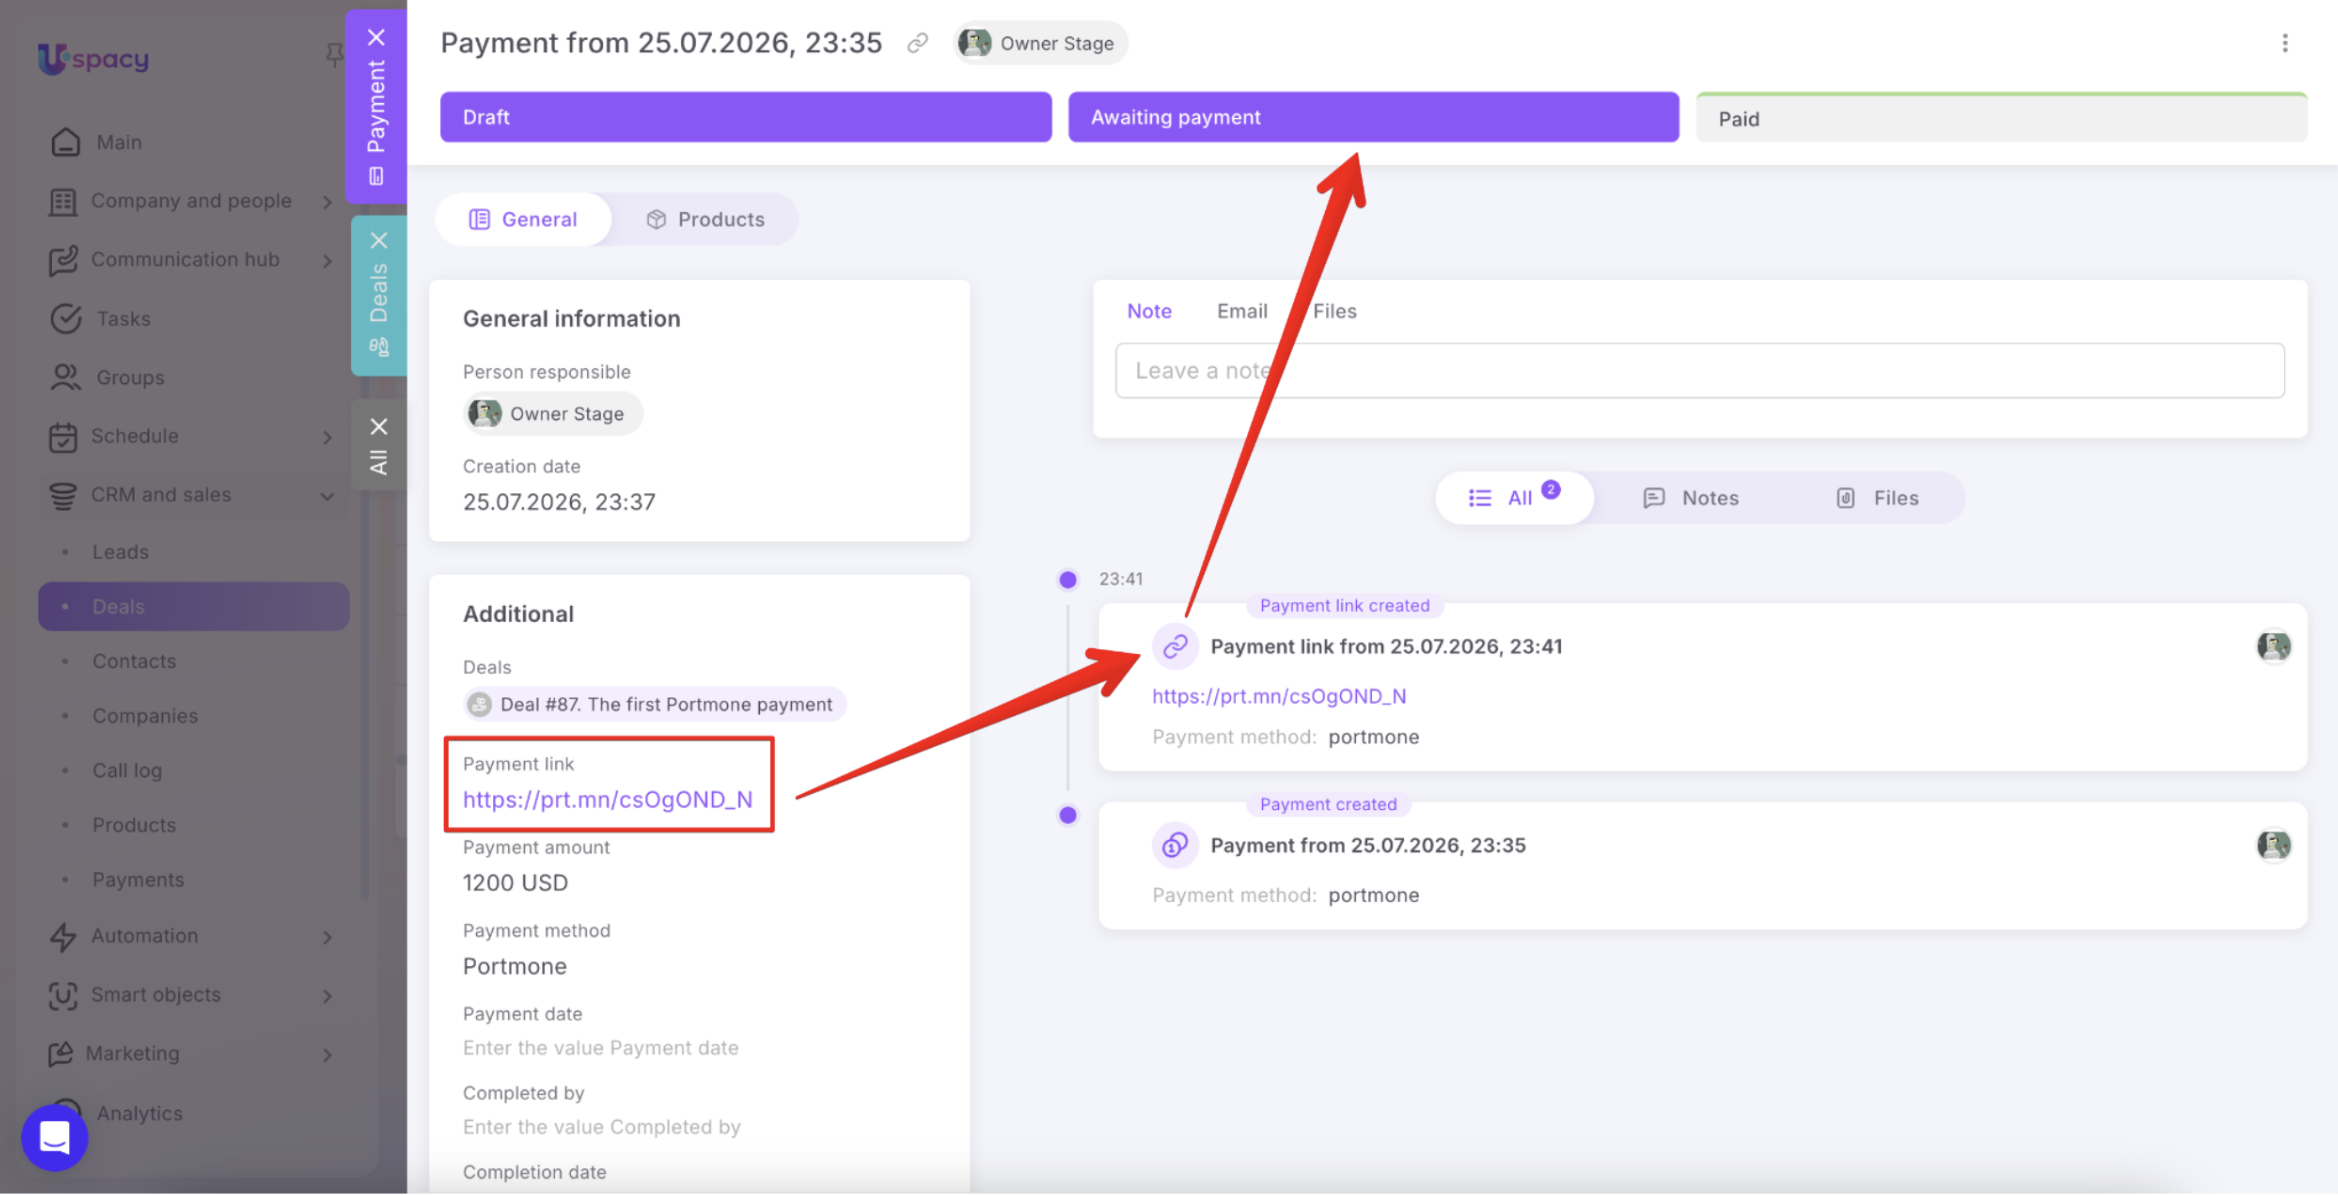Expand Automation submenu arrow
The width and height of the screenshot is (2338, 1196).
pos(327,938)
